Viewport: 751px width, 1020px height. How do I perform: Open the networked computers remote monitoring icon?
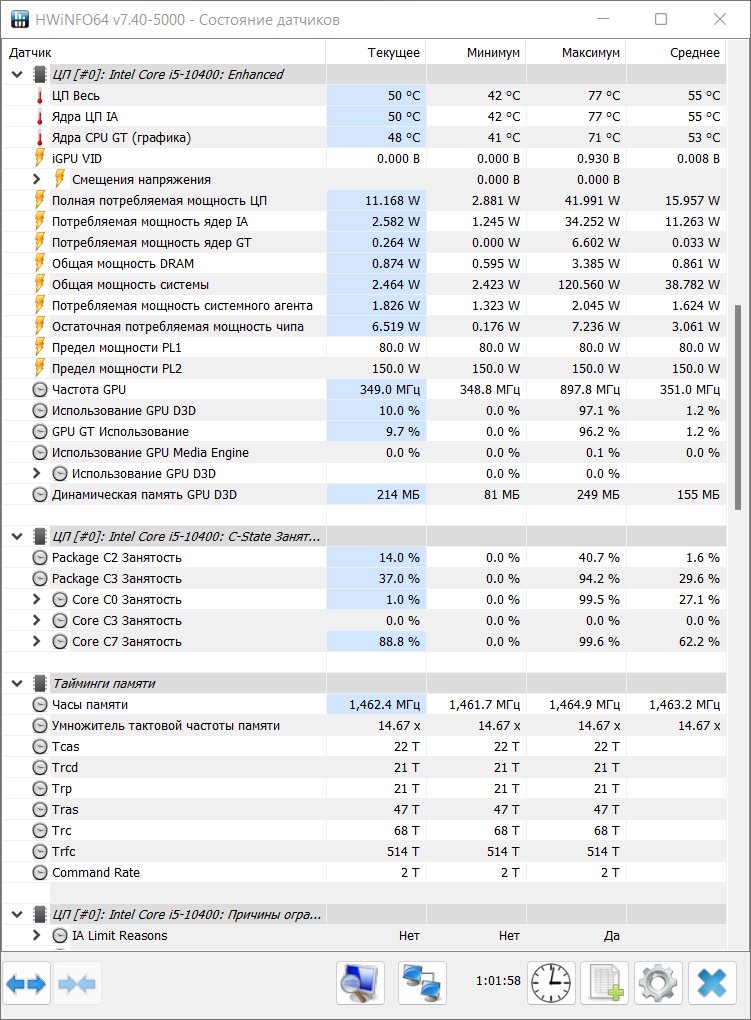422,983
